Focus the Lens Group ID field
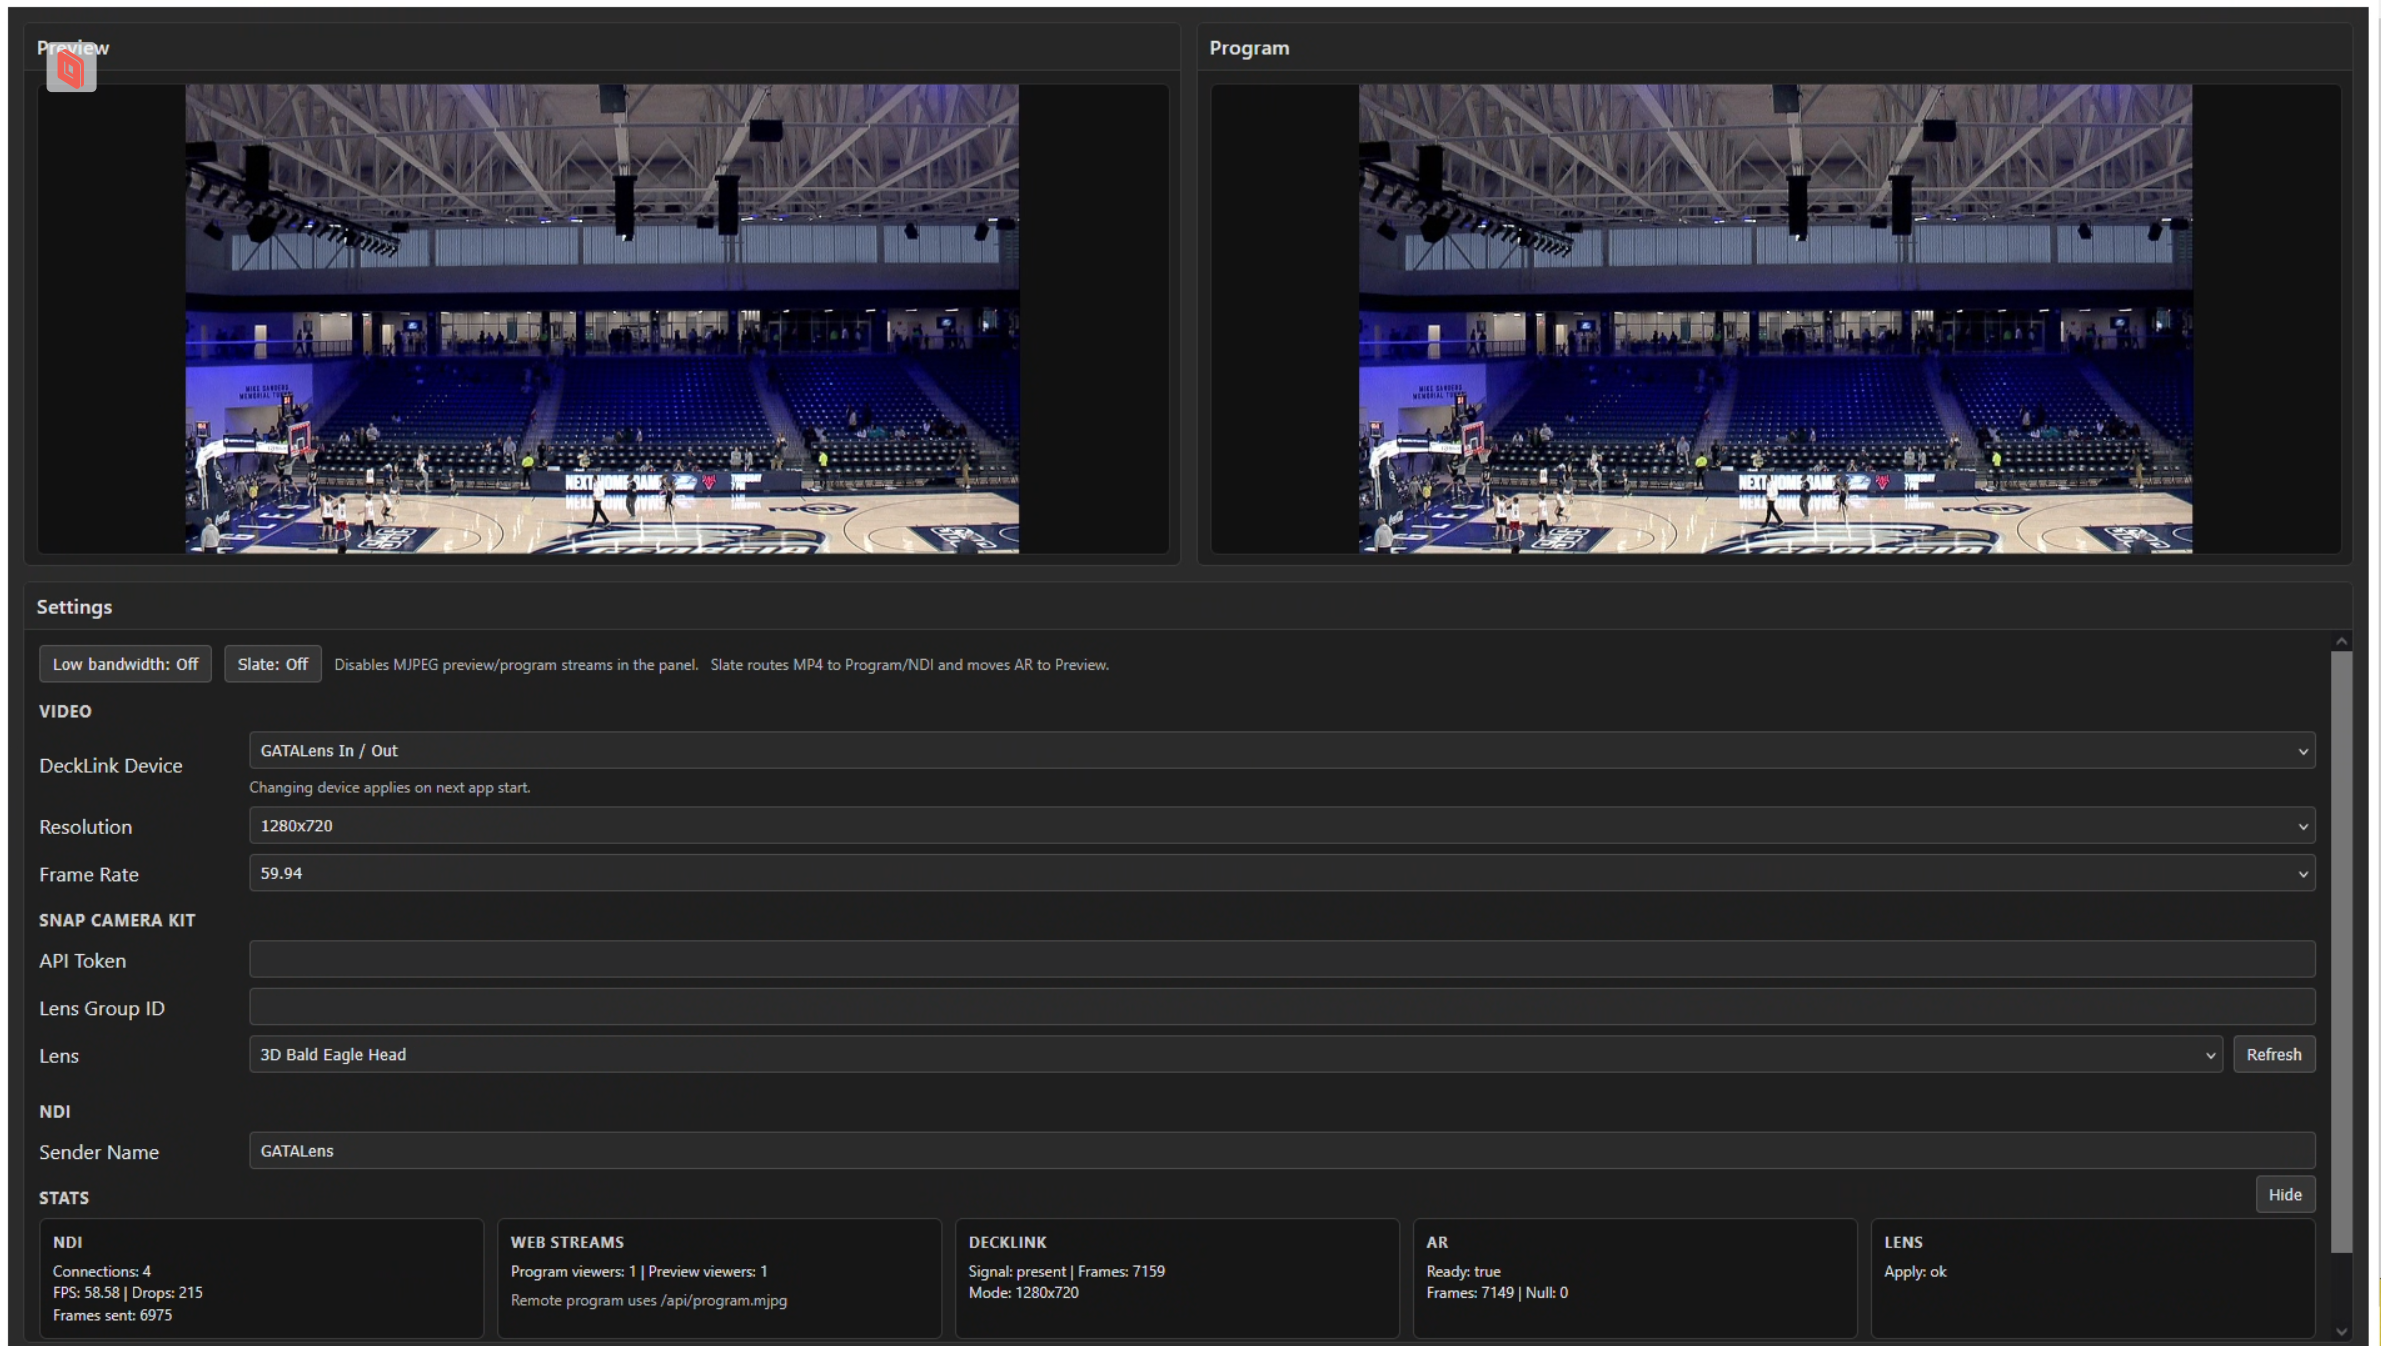Viewport: 2381px width, 1346px height. [x=1281, y=1007]
